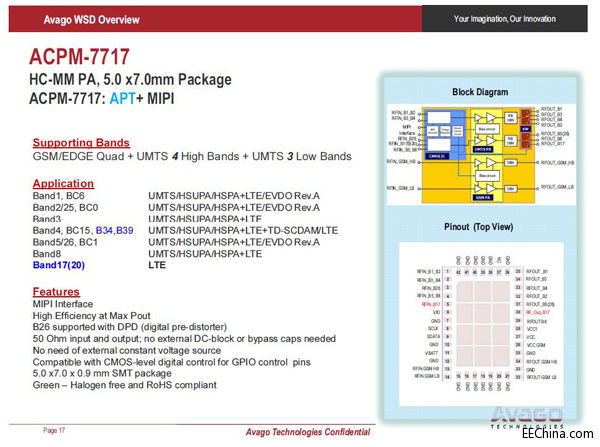Click the blue 'APT' word in subtitle
The image size is (600, 447).
[x=122, y=99]
